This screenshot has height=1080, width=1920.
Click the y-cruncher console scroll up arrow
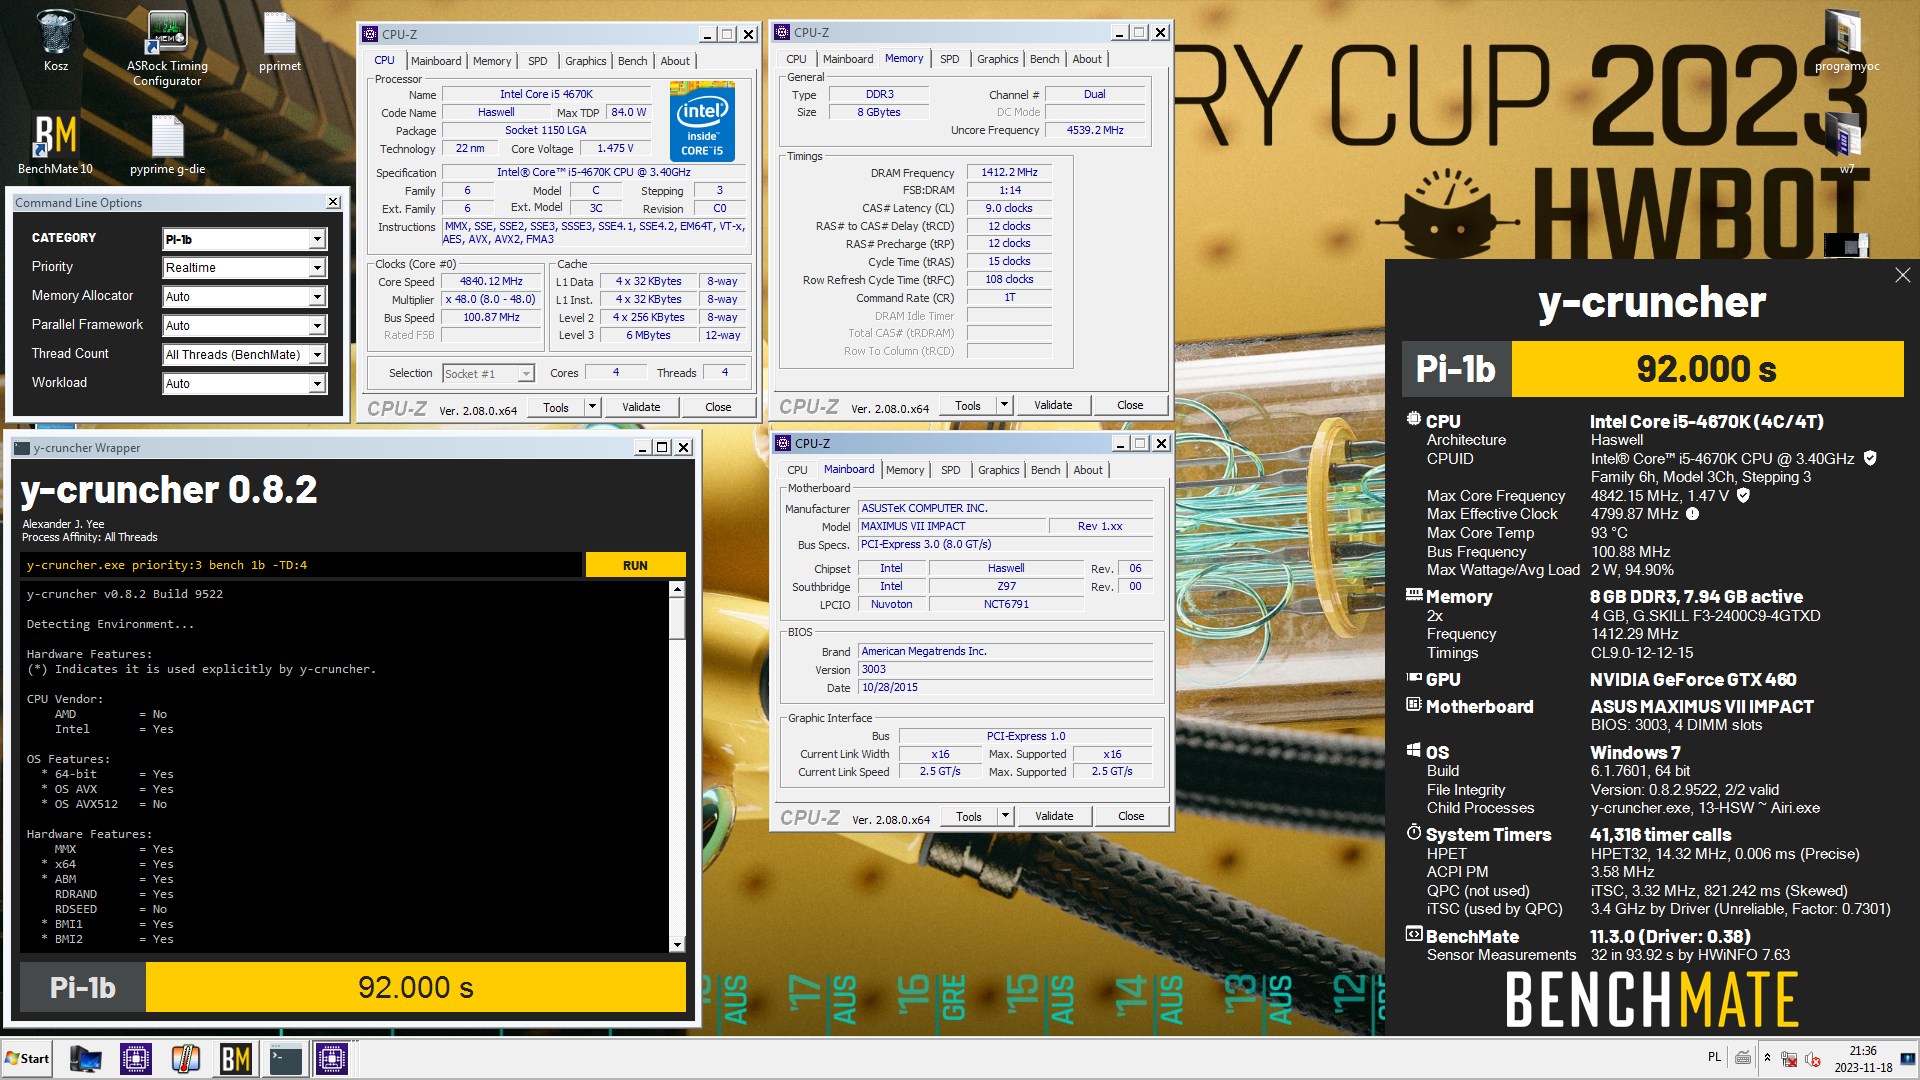click(x=677, y=589)
